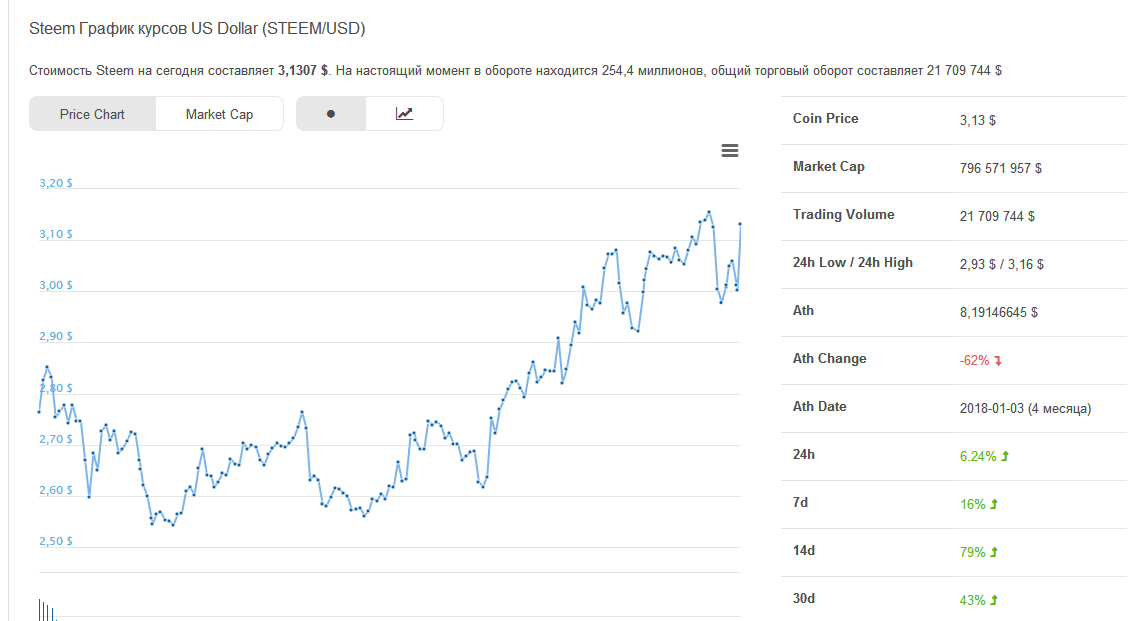Switch to dot marker chart mode
Viewport: 1139px width, 621px height.
pyautogui.click(x=331, y=114)
